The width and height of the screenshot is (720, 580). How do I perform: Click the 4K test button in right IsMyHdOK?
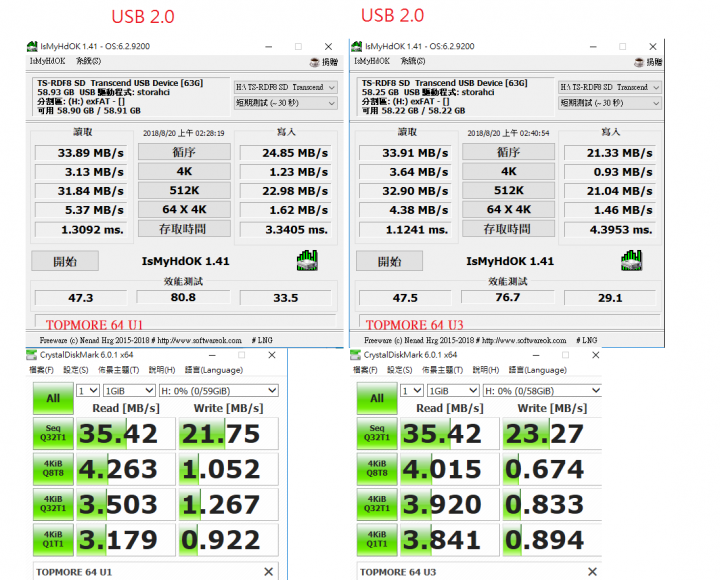(x=508, y=171)
